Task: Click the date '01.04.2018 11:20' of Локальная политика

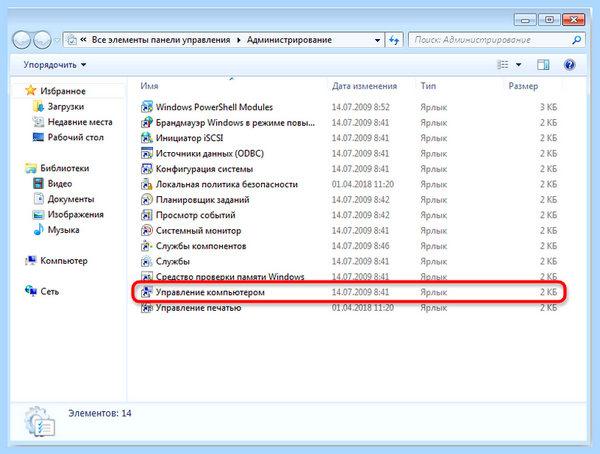Action: pos(362,184)
